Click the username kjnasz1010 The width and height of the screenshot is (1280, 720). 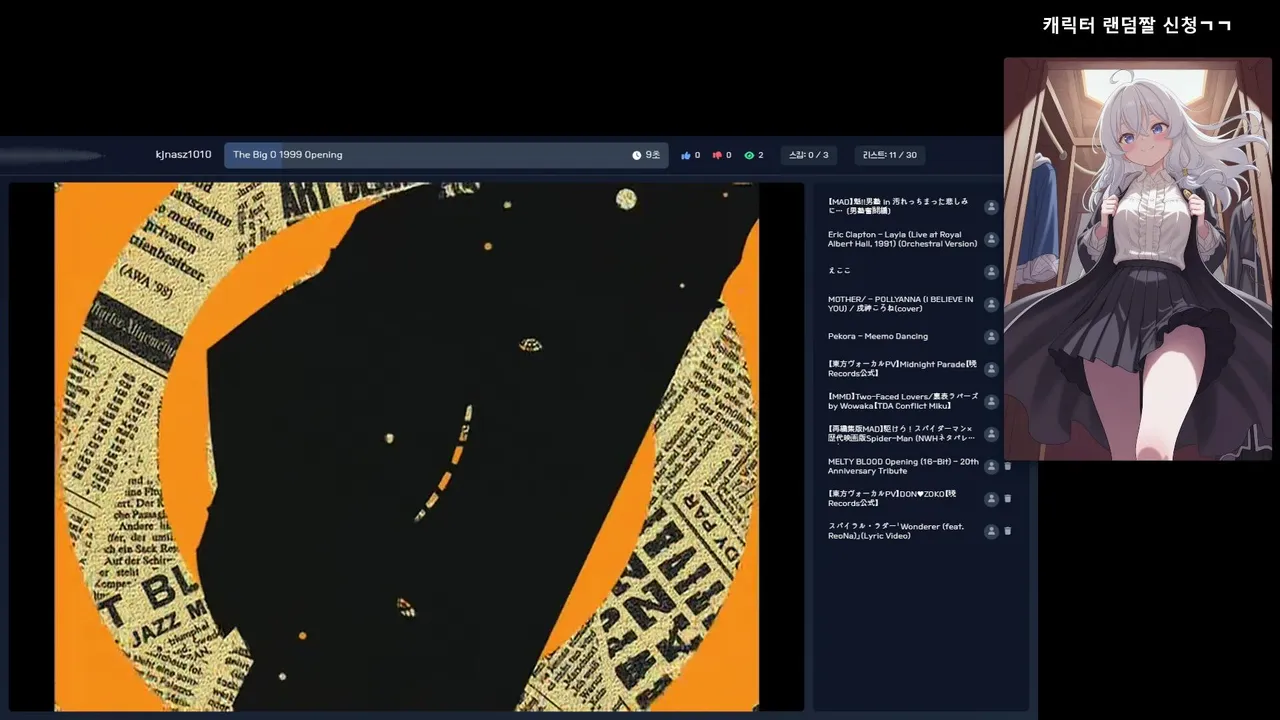point(183,155)
